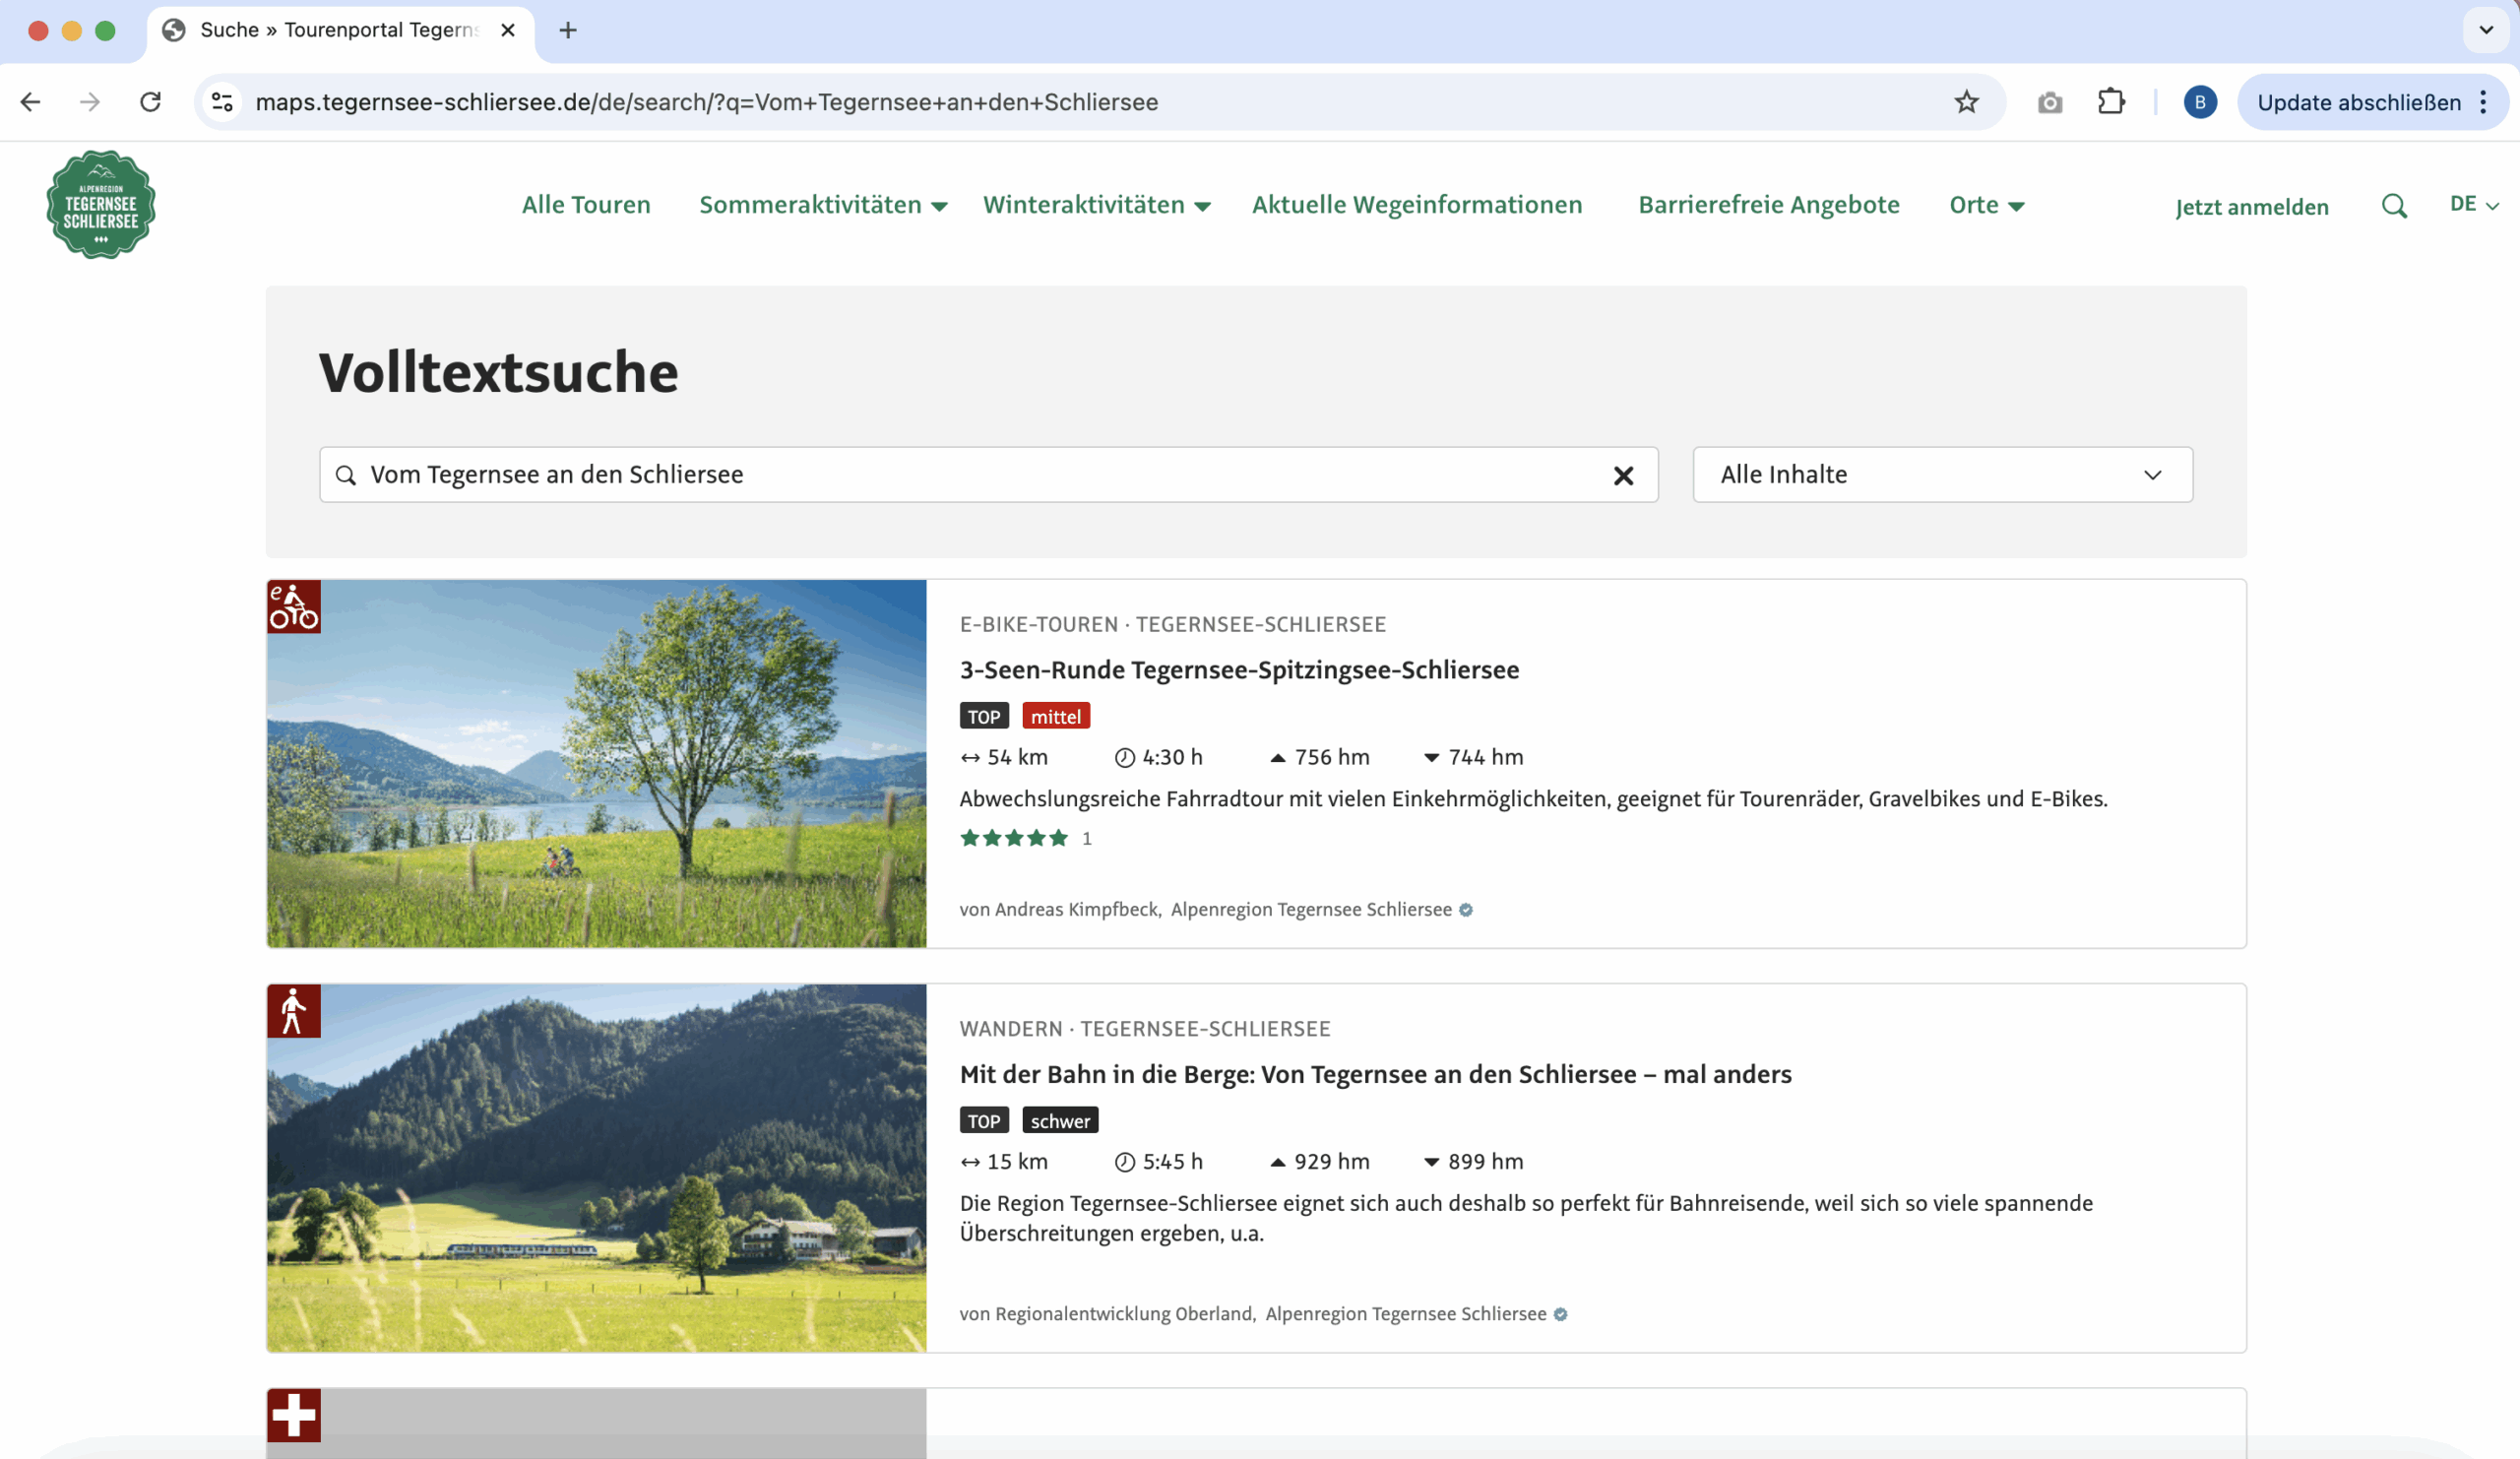Click the e-bike category icon on the first result
The image size is (2520, 1459).
pyautogui.click(x=294, y=607)
